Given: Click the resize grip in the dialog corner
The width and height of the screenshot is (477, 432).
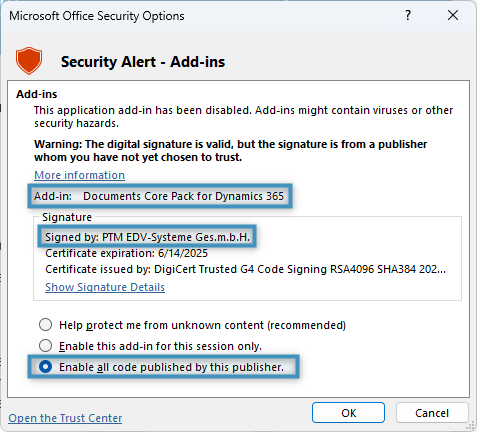Looking at the screenshot, I should coord(471,425).
